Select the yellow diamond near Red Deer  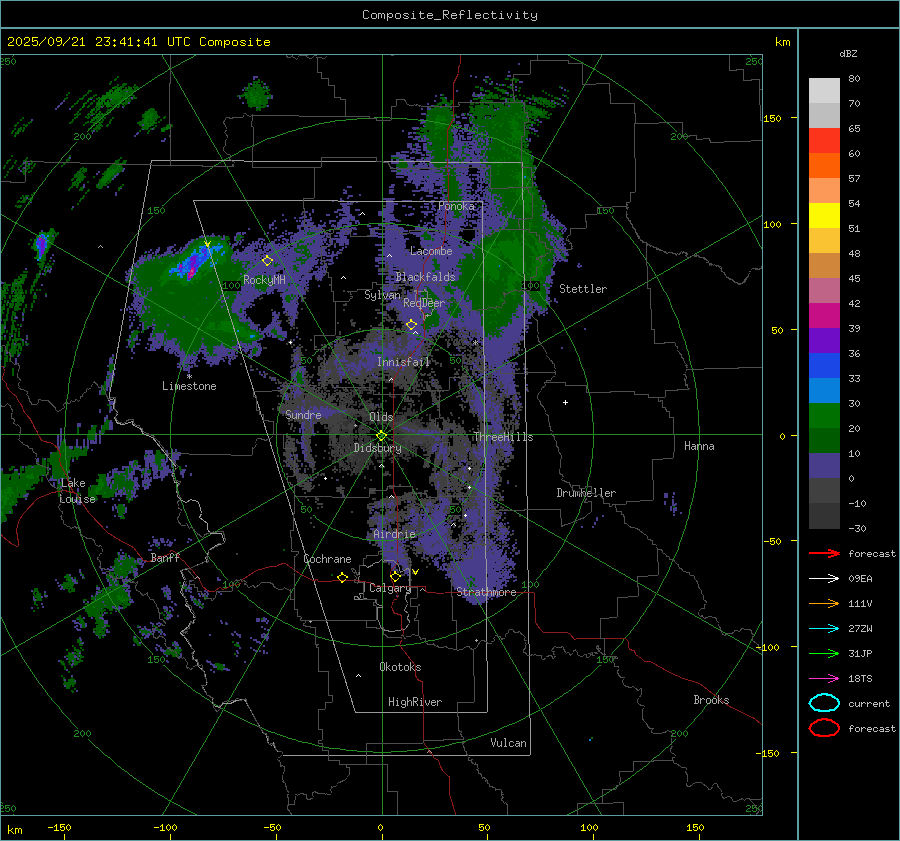click(411, 325)
